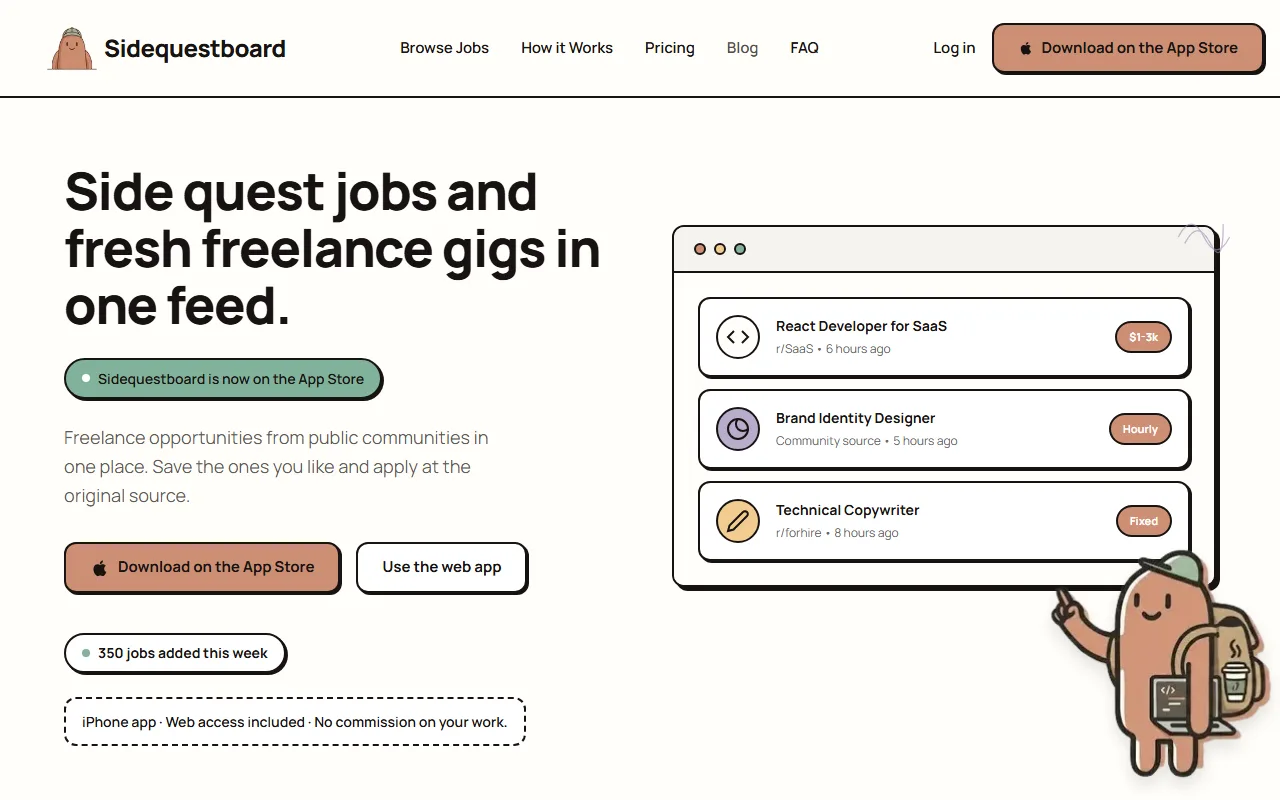The height and width of the screenshot is (800, 1280).
Task: Click the 'Freelance opportunities from public communities' paragraph
Action: [276, 467]
